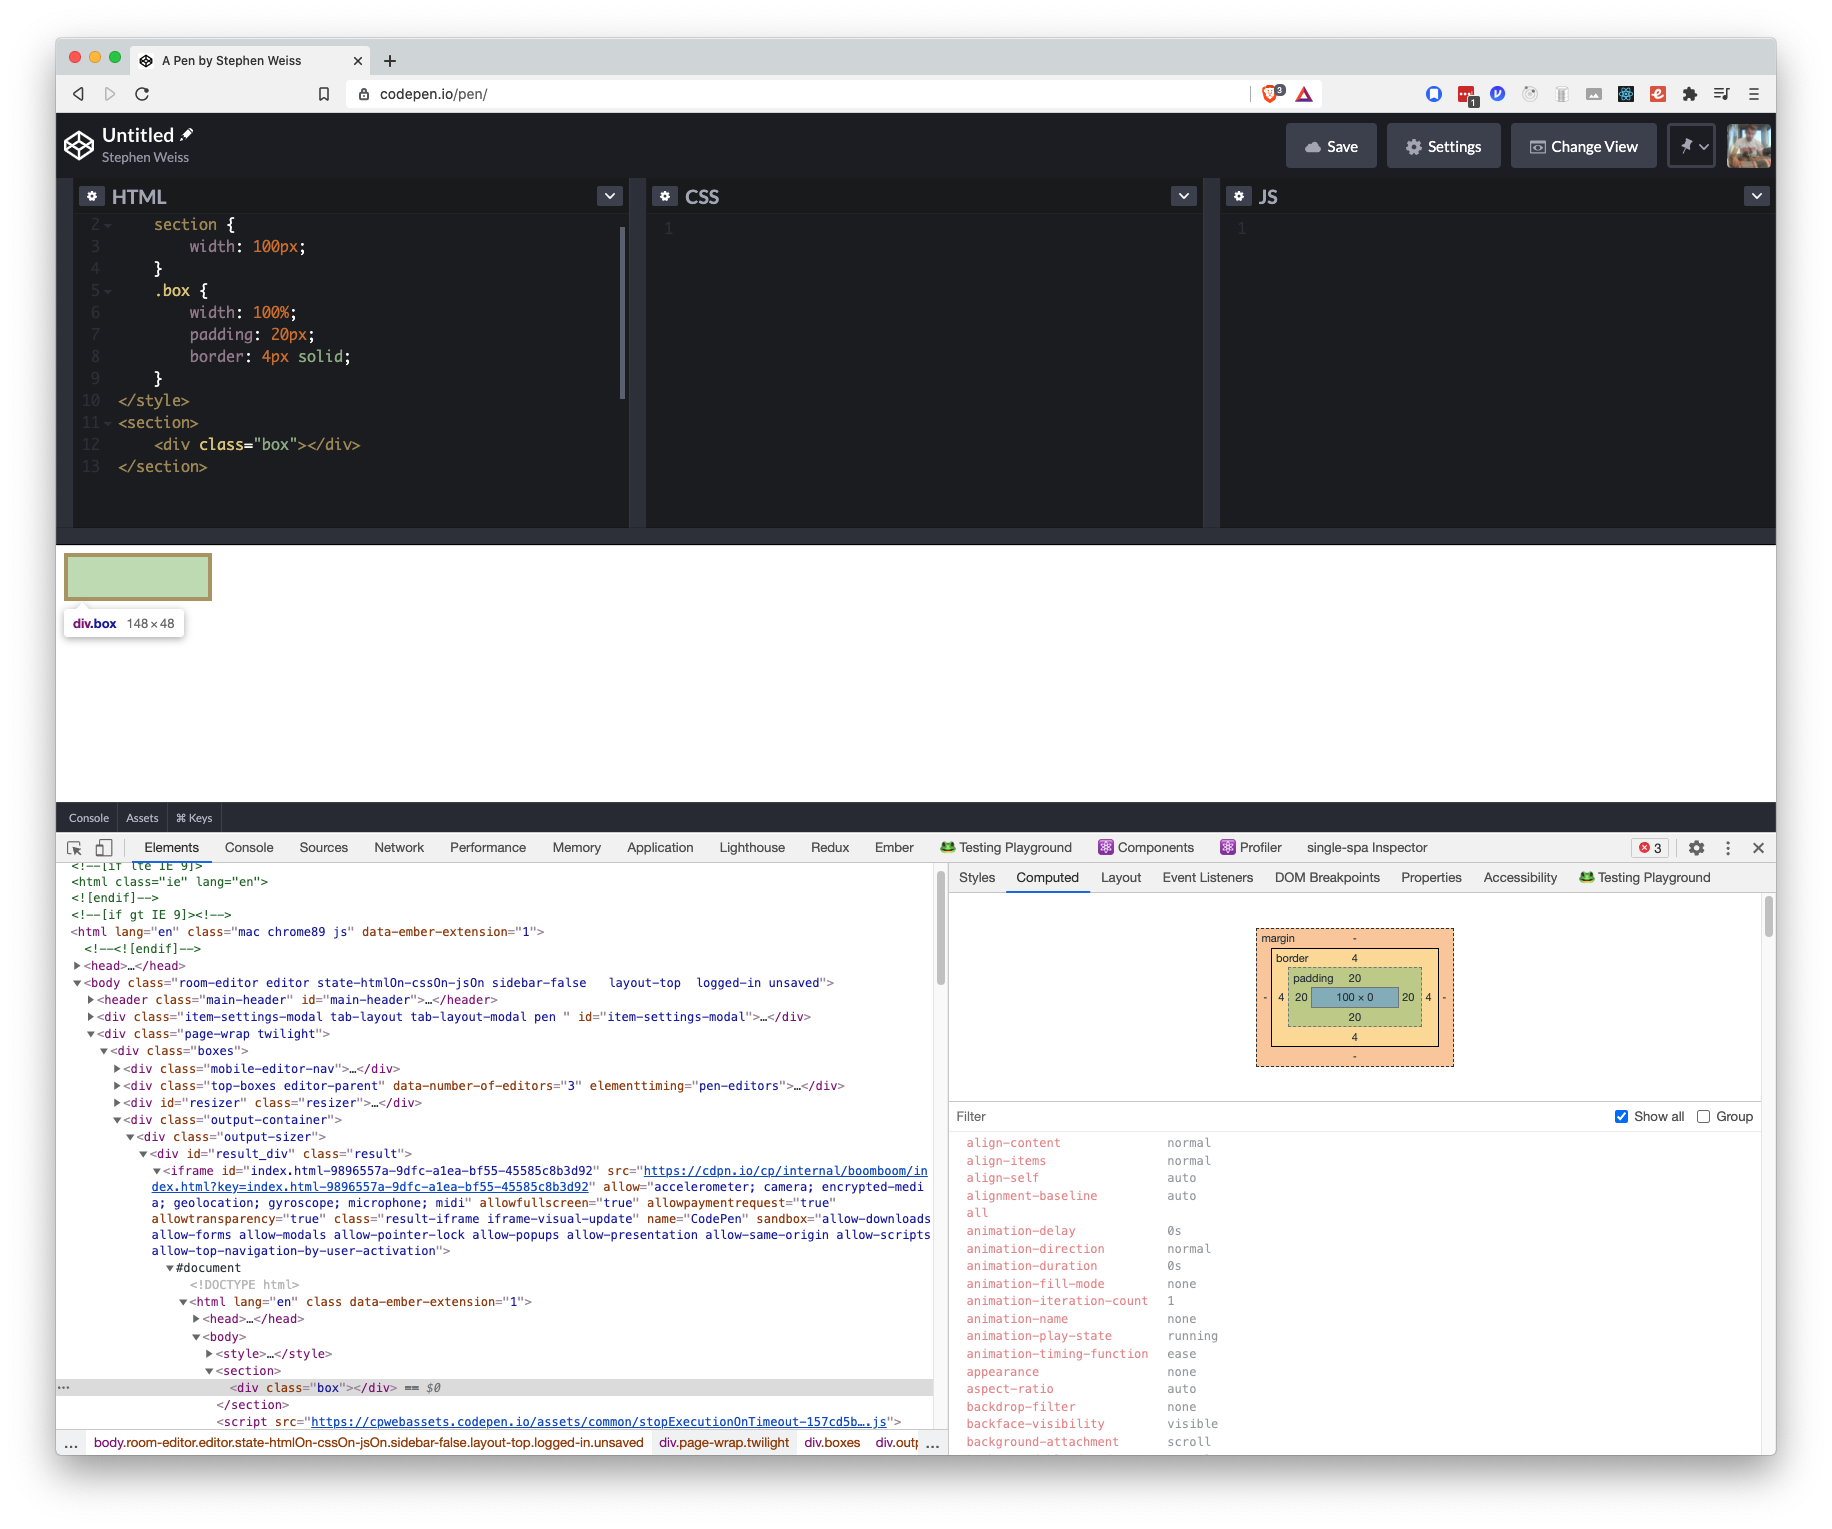Click the Save button

point(1331,146)
